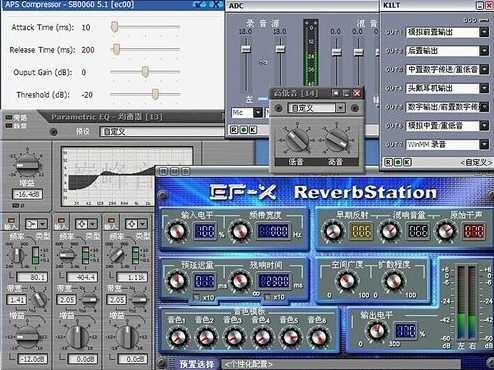Open the WinMM 录音 dropdown
This screenshot has width=494, height=370.
click(x=484, y=144)
